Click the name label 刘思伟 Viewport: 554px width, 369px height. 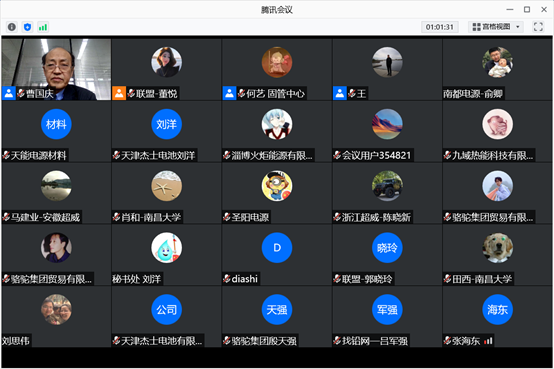[16, 341]
